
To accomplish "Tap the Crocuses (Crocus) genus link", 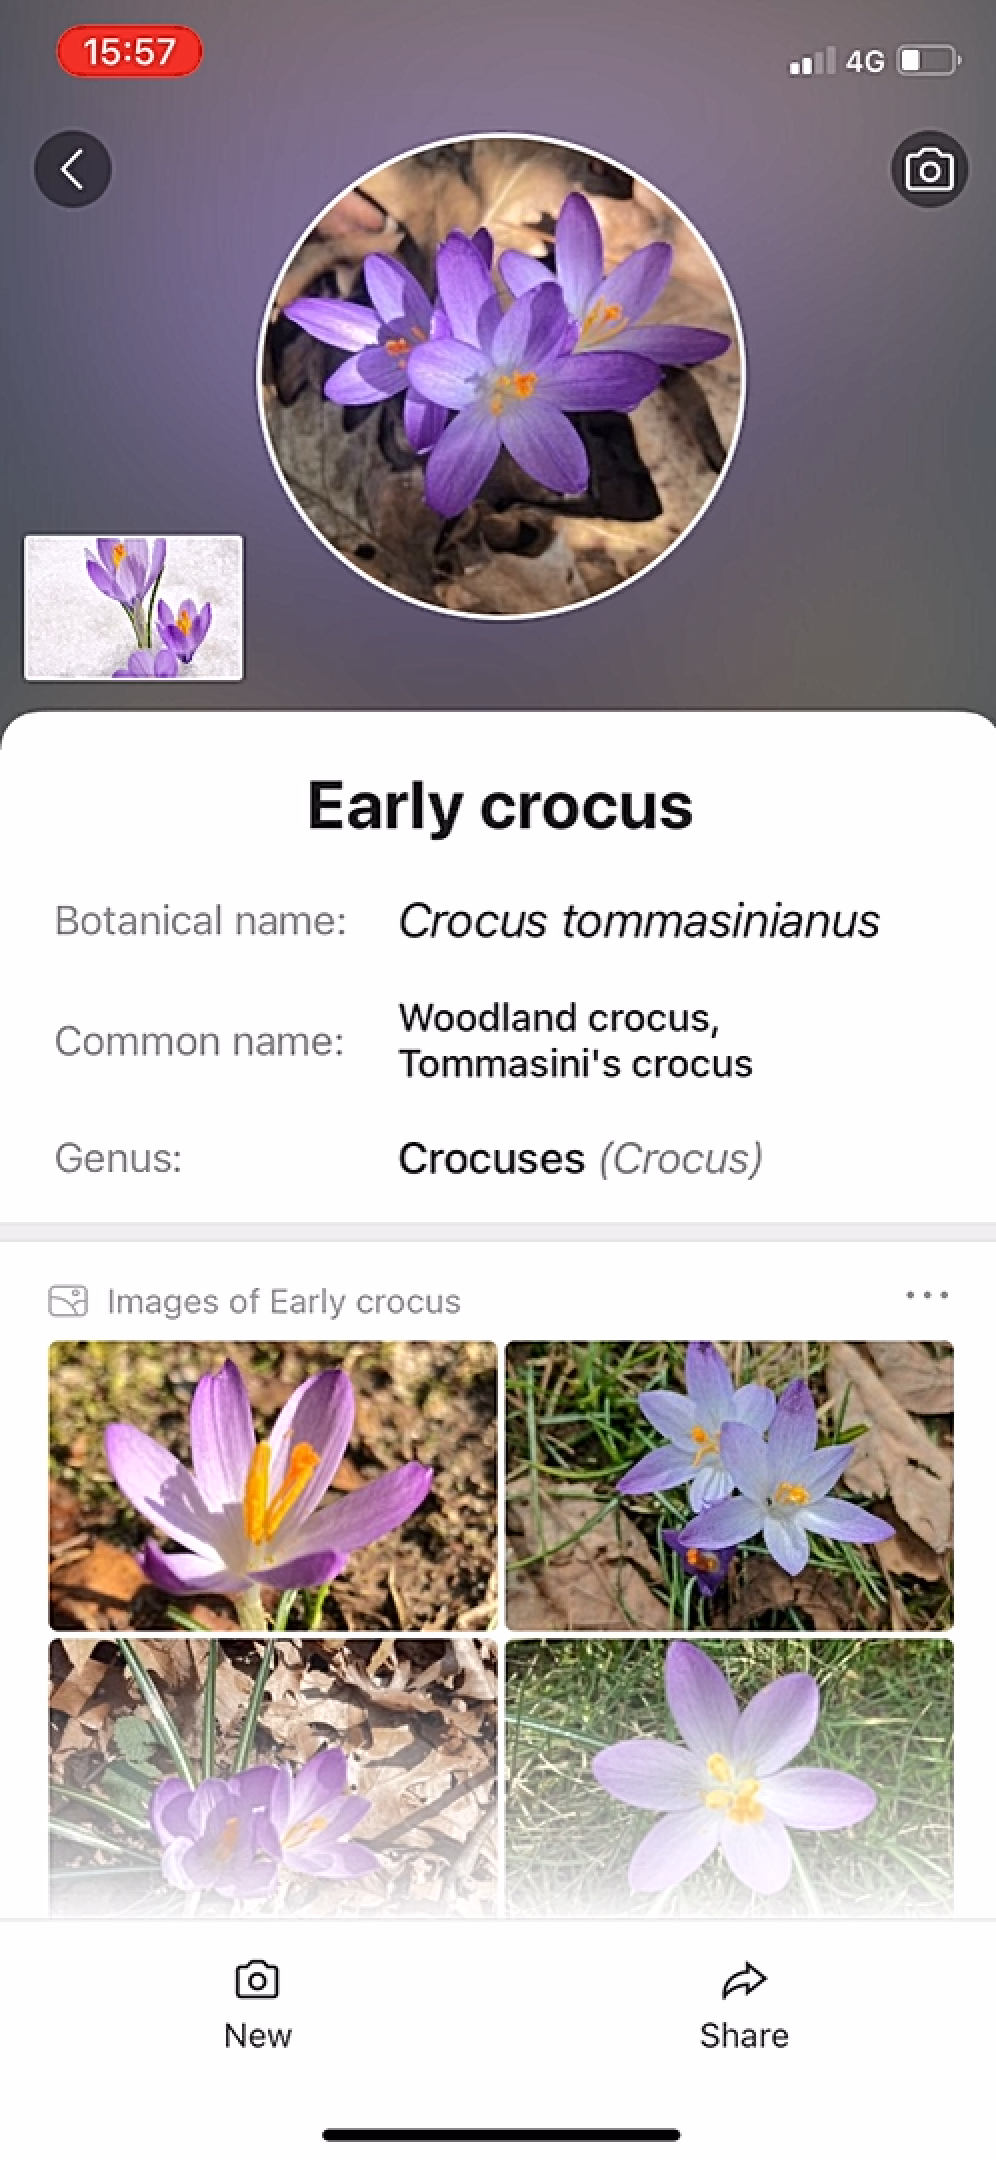I will (x=580, y=1158).
